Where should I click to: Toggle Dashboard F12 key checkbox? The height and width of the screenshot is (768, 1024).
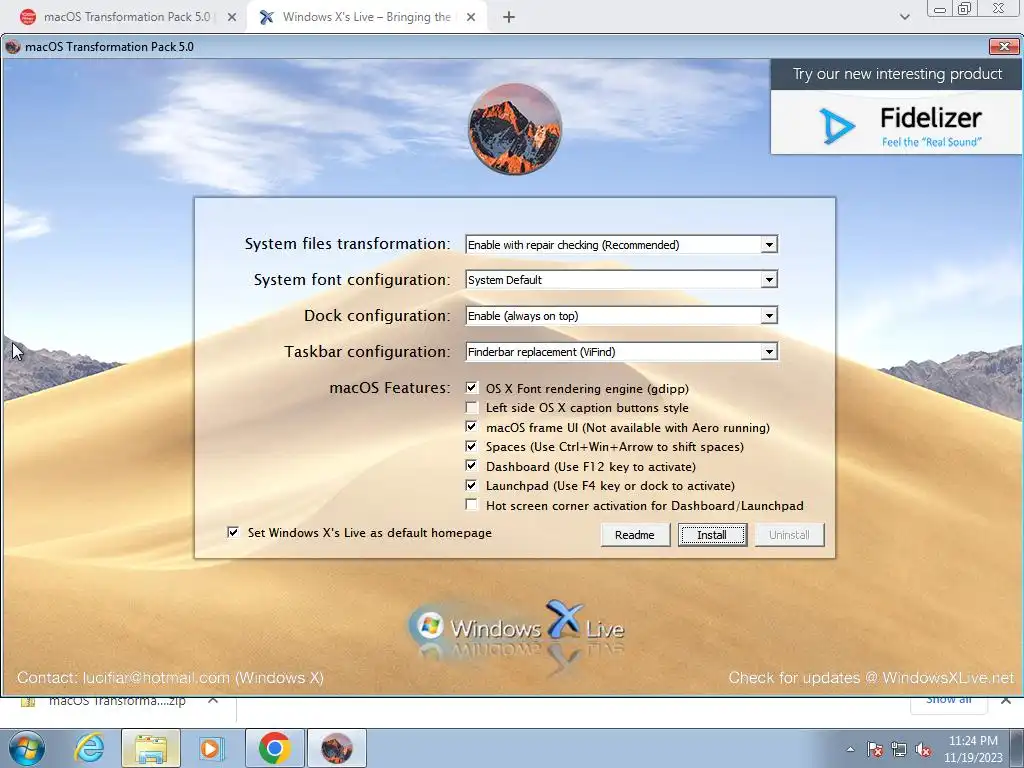click(472, 466)
